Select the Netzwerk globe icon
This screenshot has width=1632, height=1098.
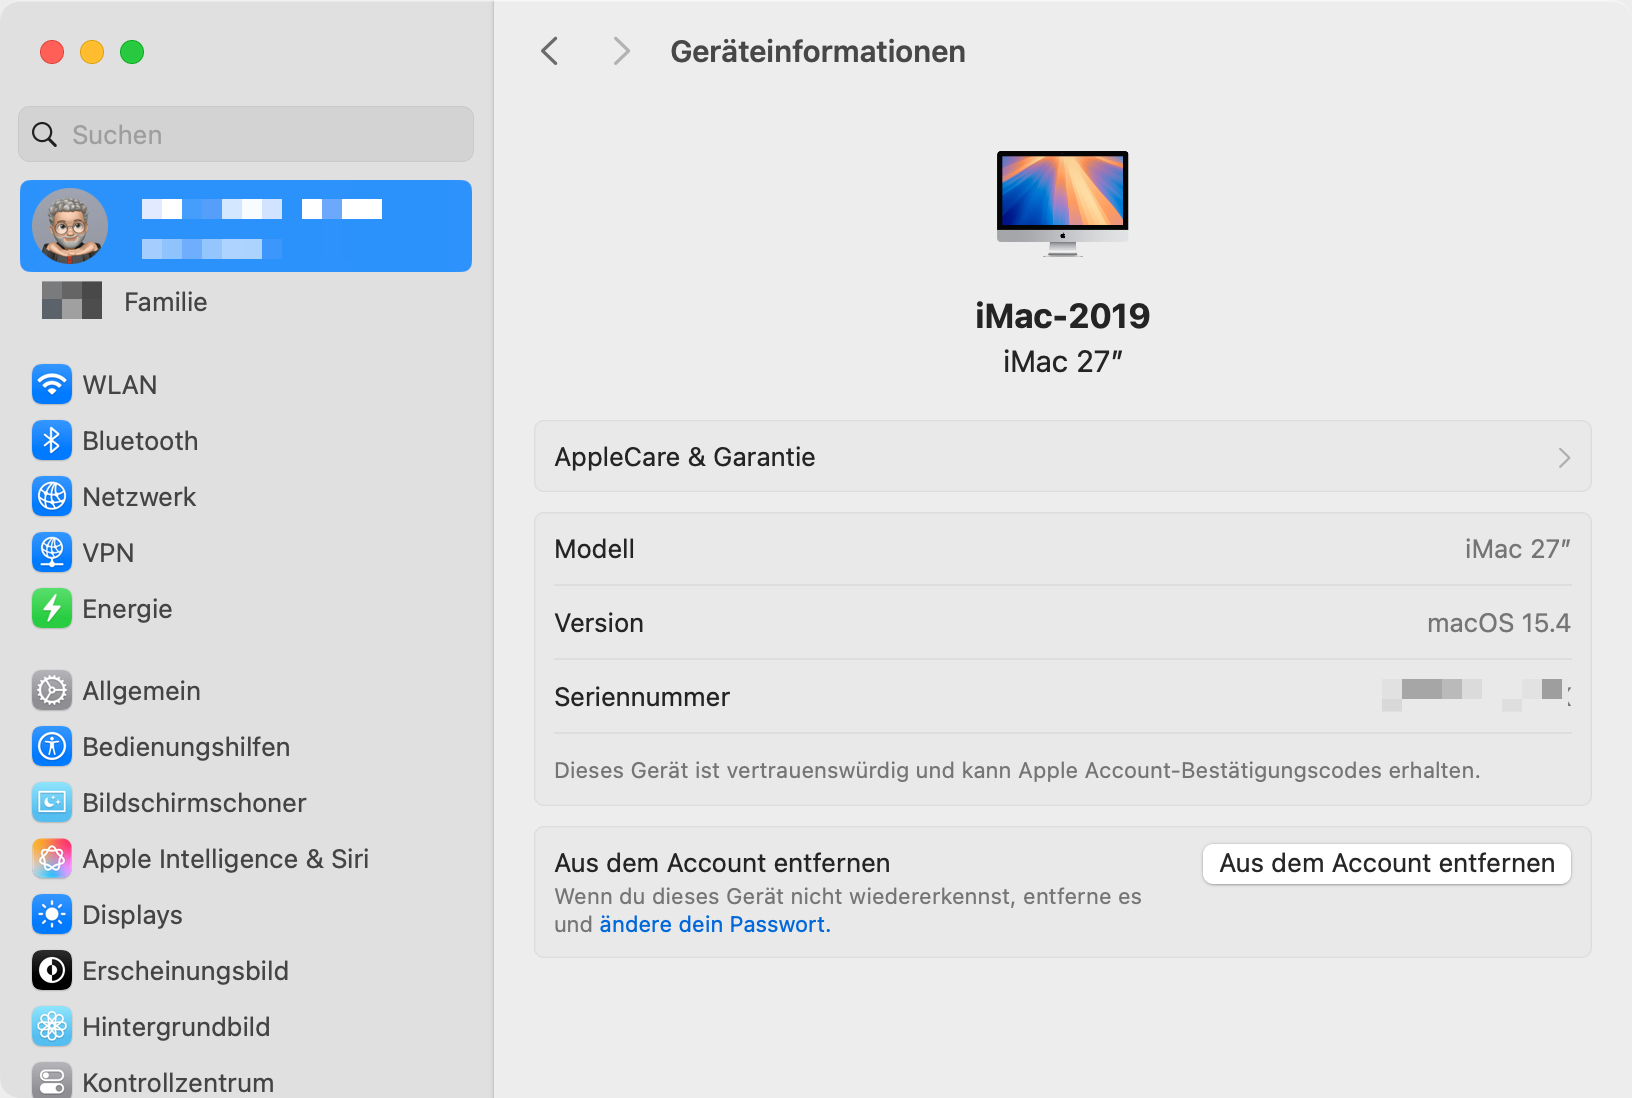[x=52, y=496]
